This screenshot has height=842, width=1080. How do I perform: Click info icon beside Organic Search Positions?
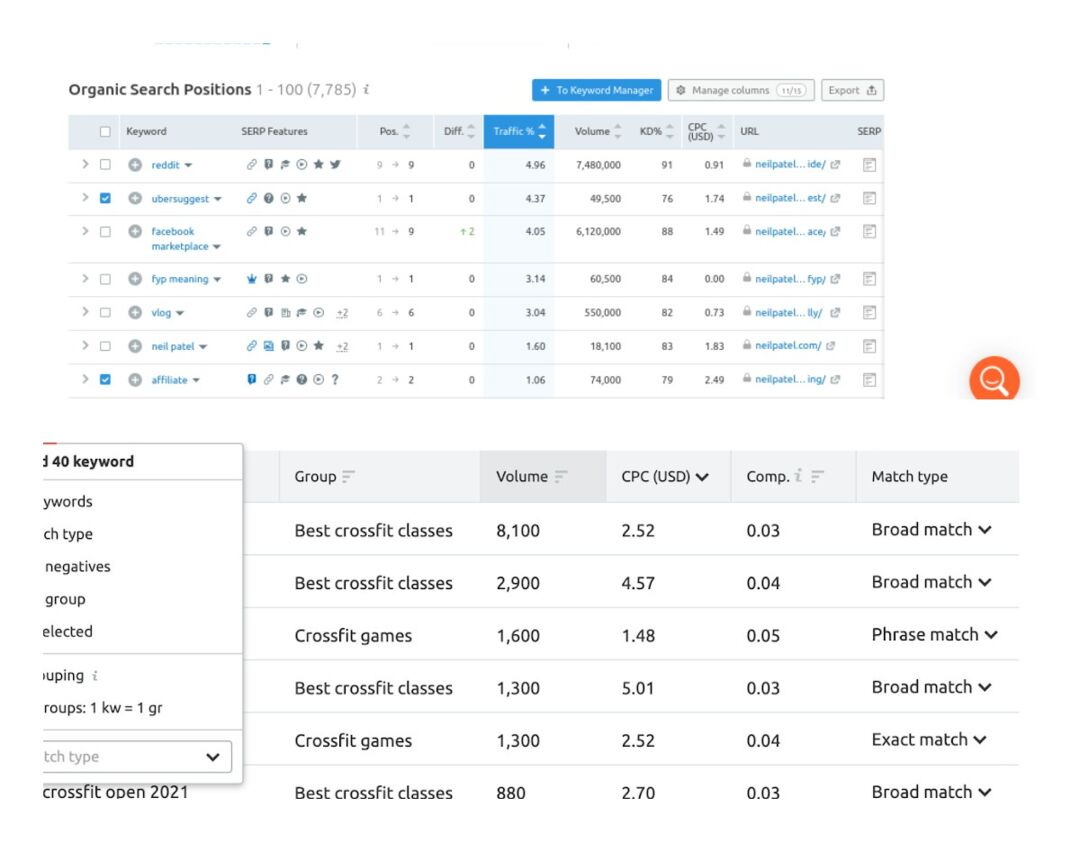tap(367, 90)
